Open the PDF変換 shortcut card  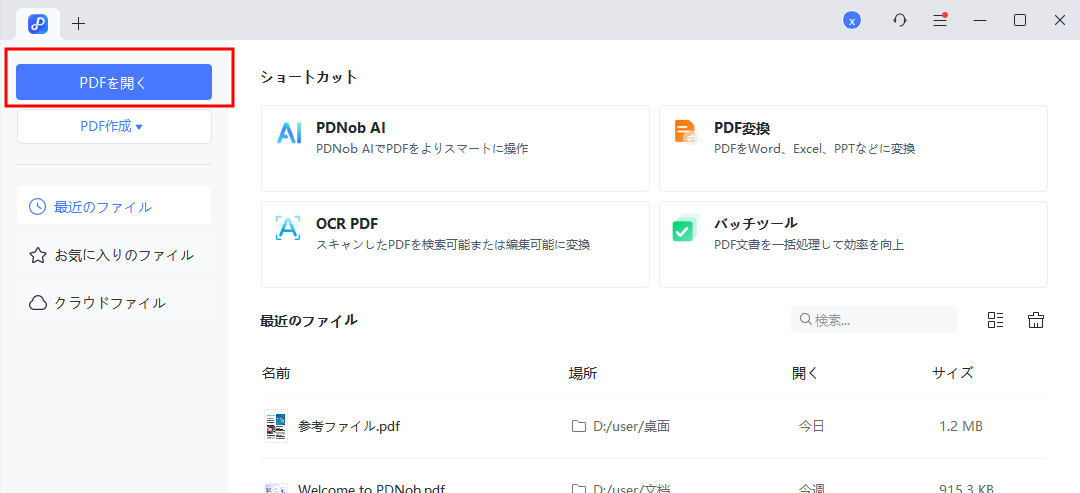point(853,148)
